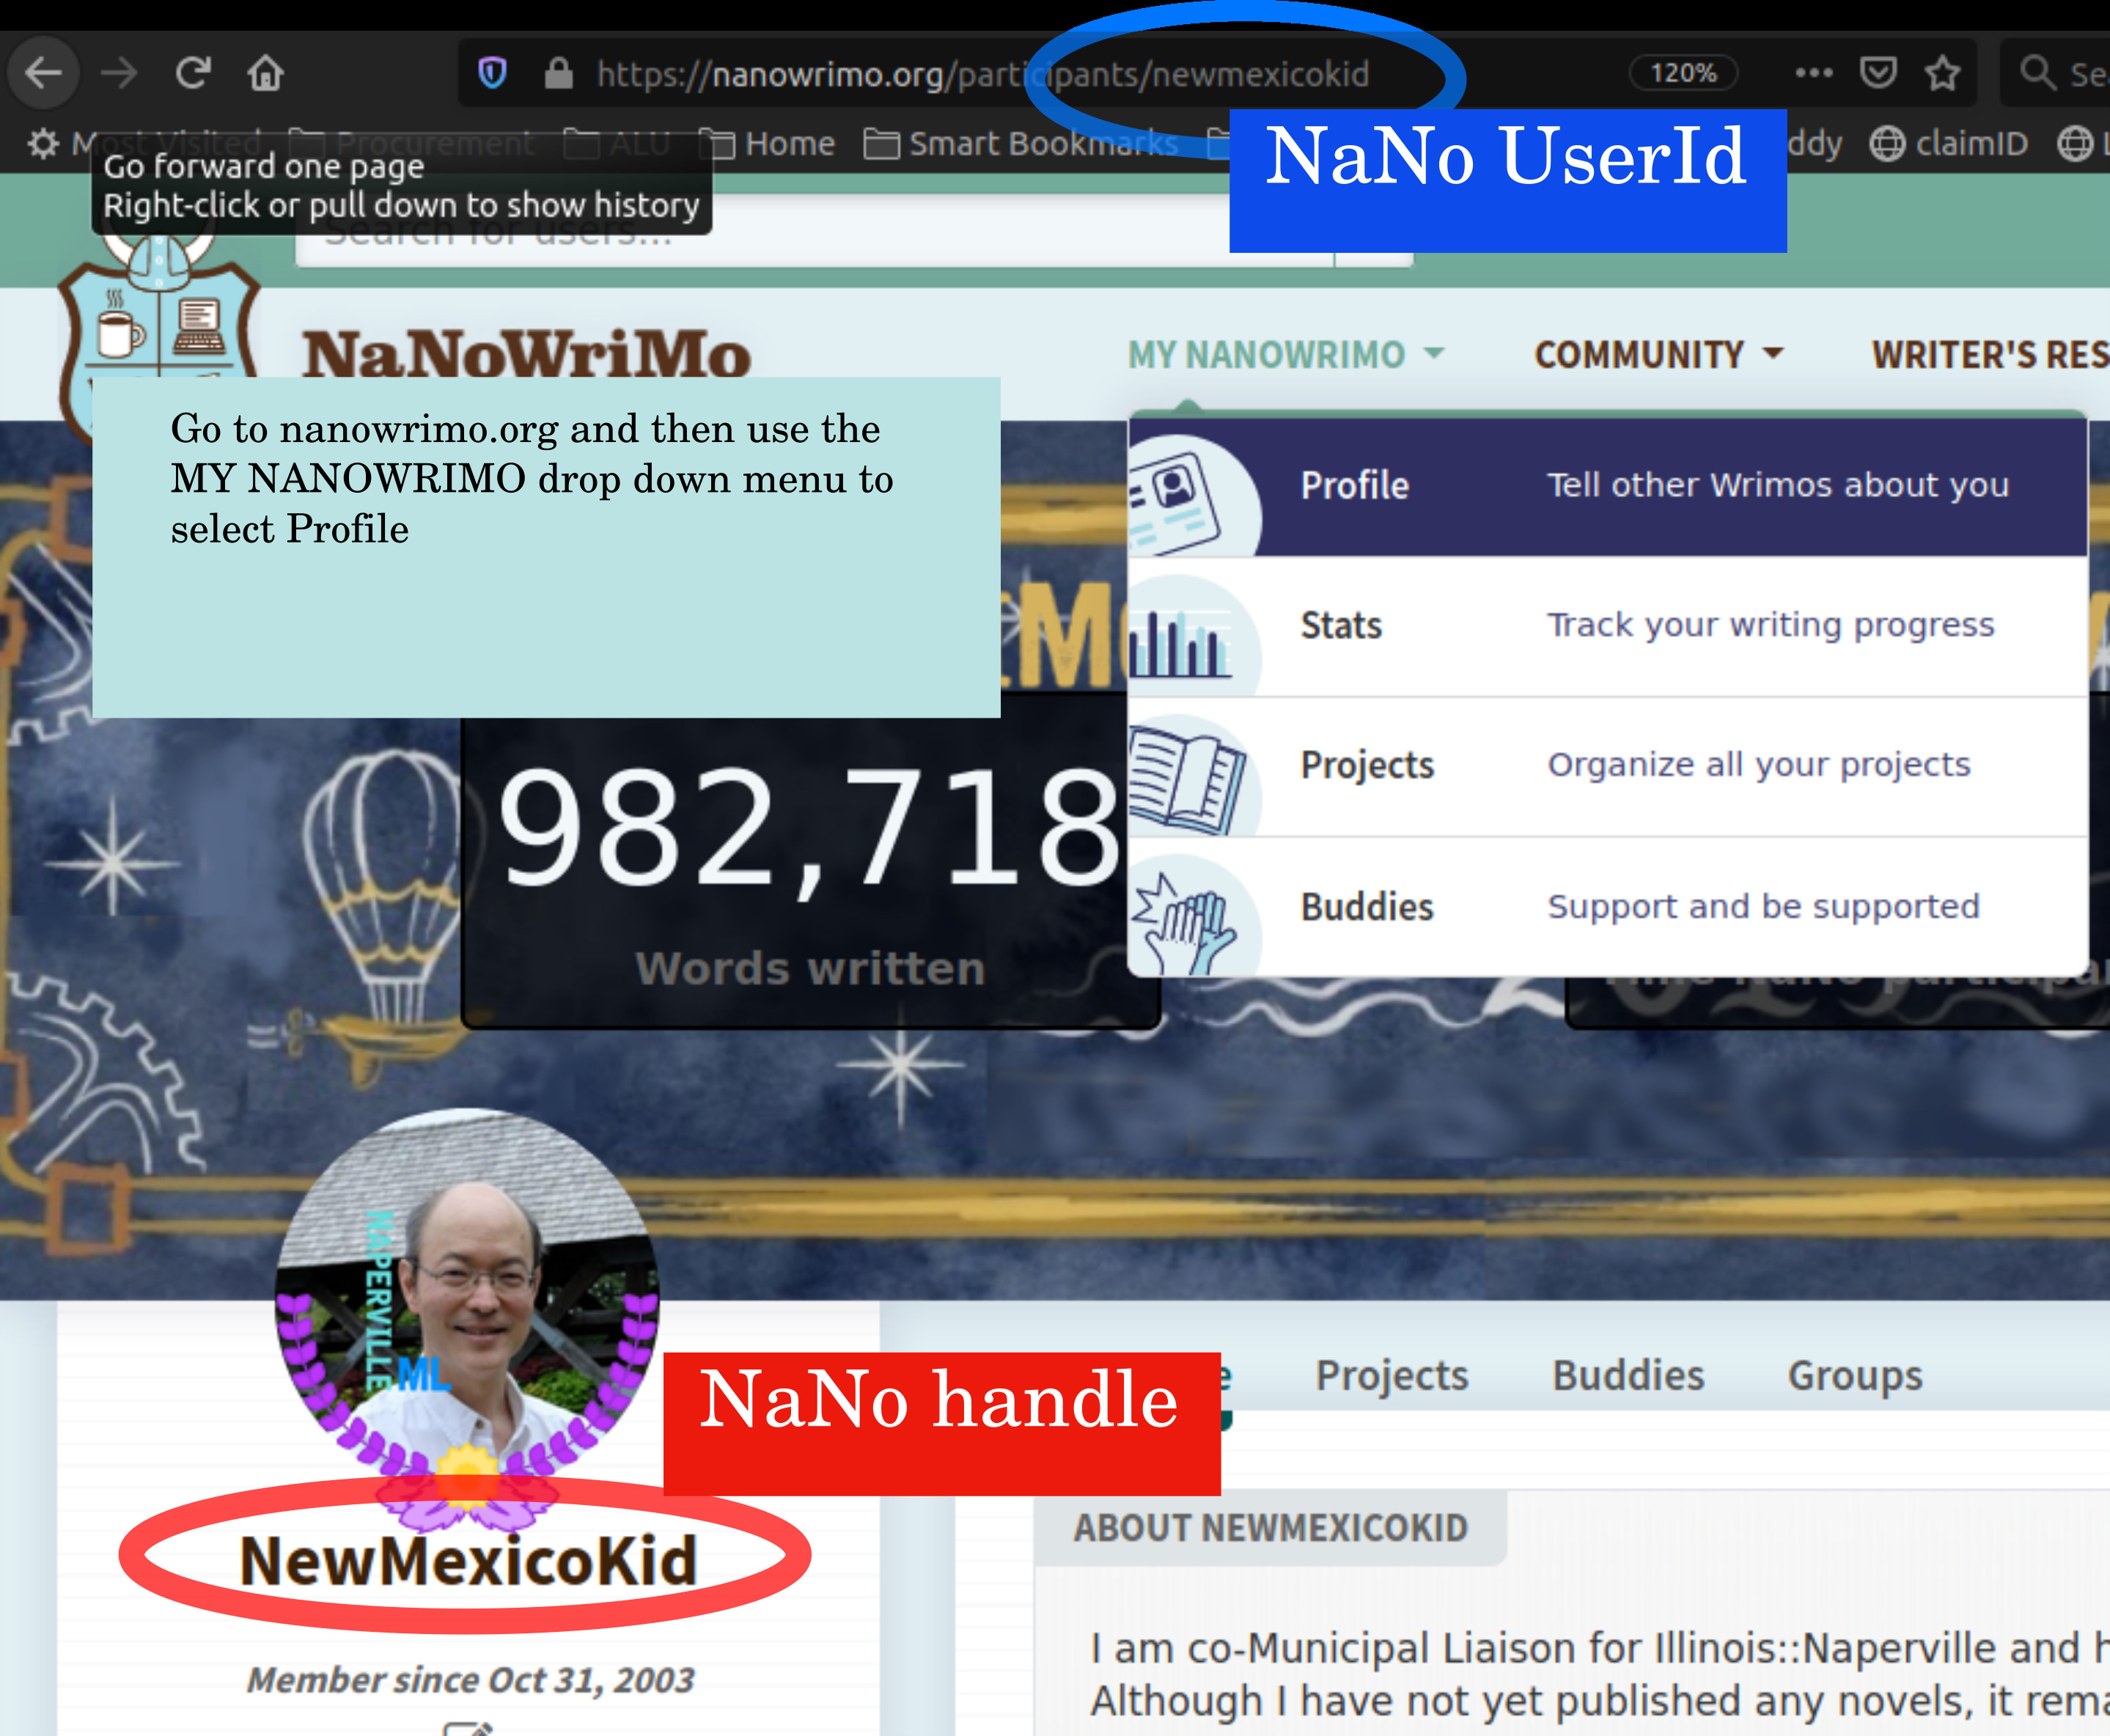Click the 'Organize all your projects' text
The image size is (2110, 1736).
click(1759, 765)
